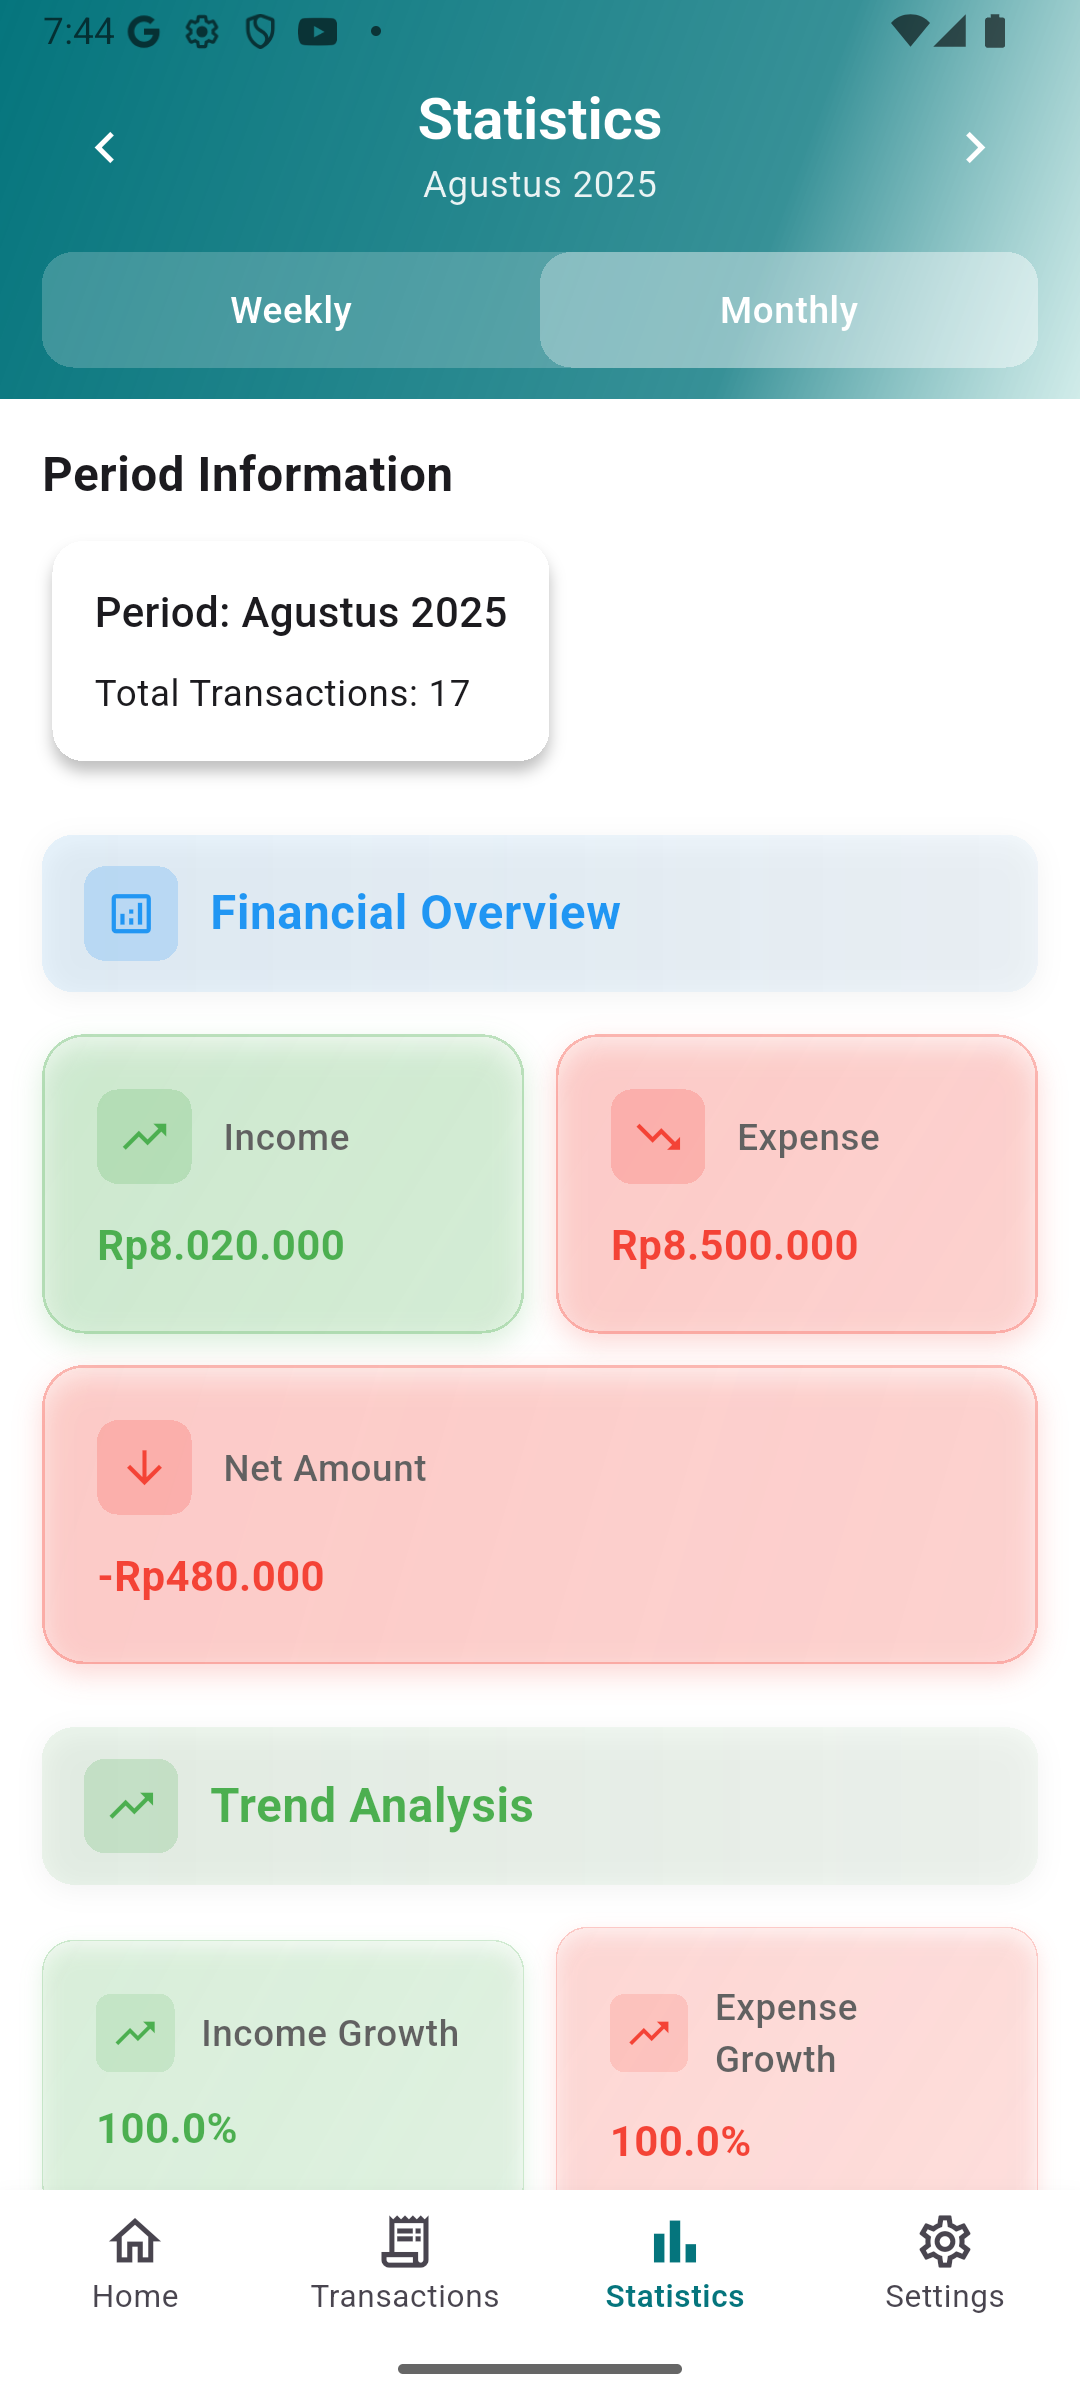Select the Monthly statistics view
The height and width of the screenshot is (2400, 1080).
pyautogui.click(x=788, y=310)
